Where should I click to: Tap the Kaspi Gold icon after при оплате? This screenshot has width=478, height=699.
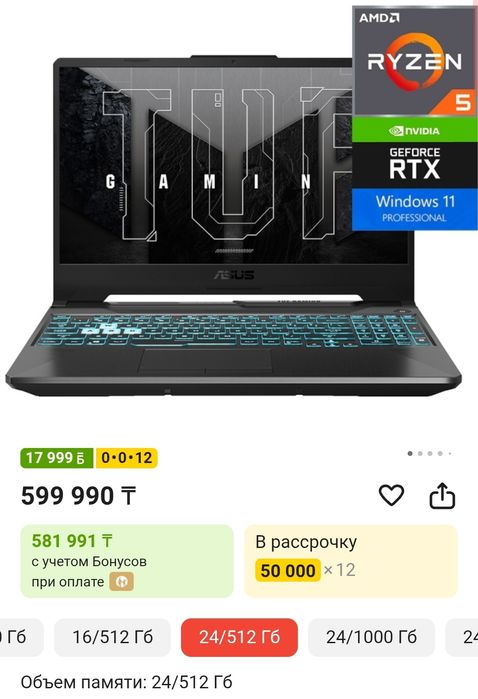pos(122,582)
